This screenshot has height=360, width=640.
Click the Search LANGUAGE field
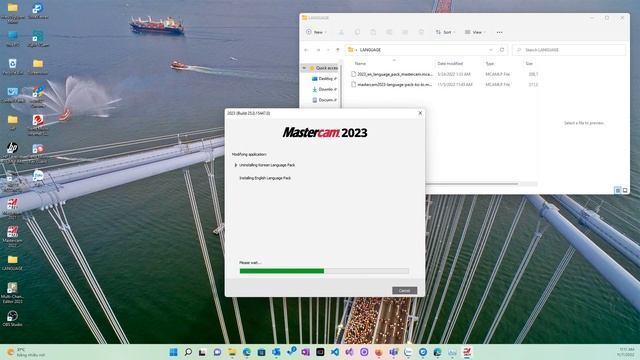(569, 50)
